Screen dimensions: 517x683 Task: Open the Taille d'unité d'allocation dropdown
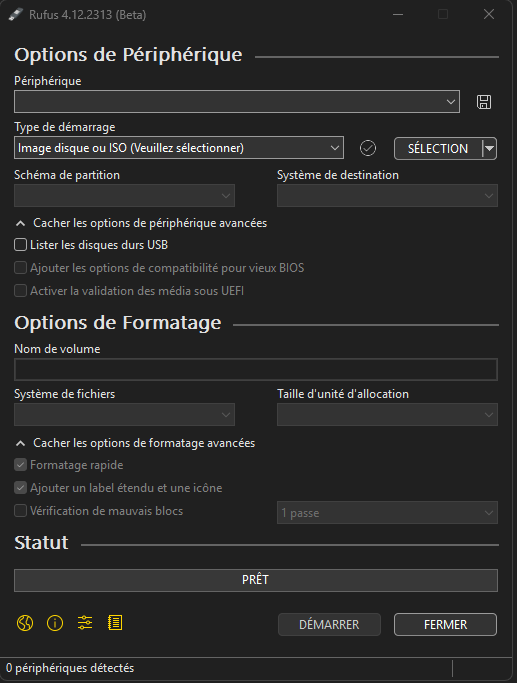point(387,414)
